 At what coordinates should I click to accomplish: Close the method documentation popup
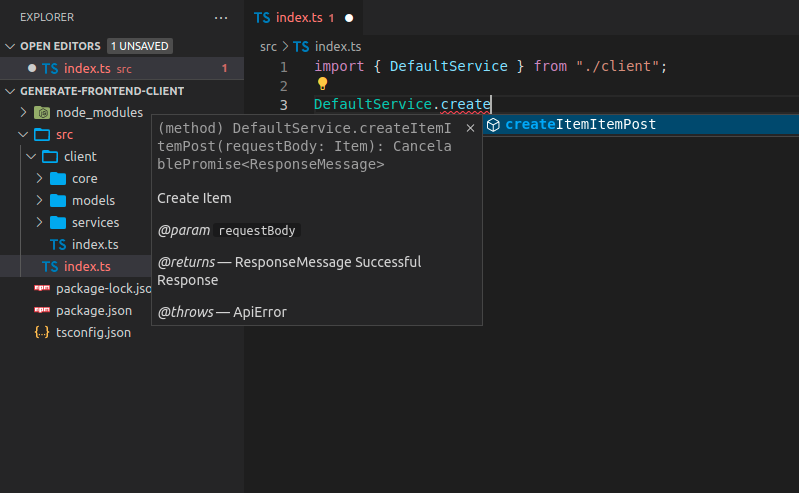click(470, 128)
